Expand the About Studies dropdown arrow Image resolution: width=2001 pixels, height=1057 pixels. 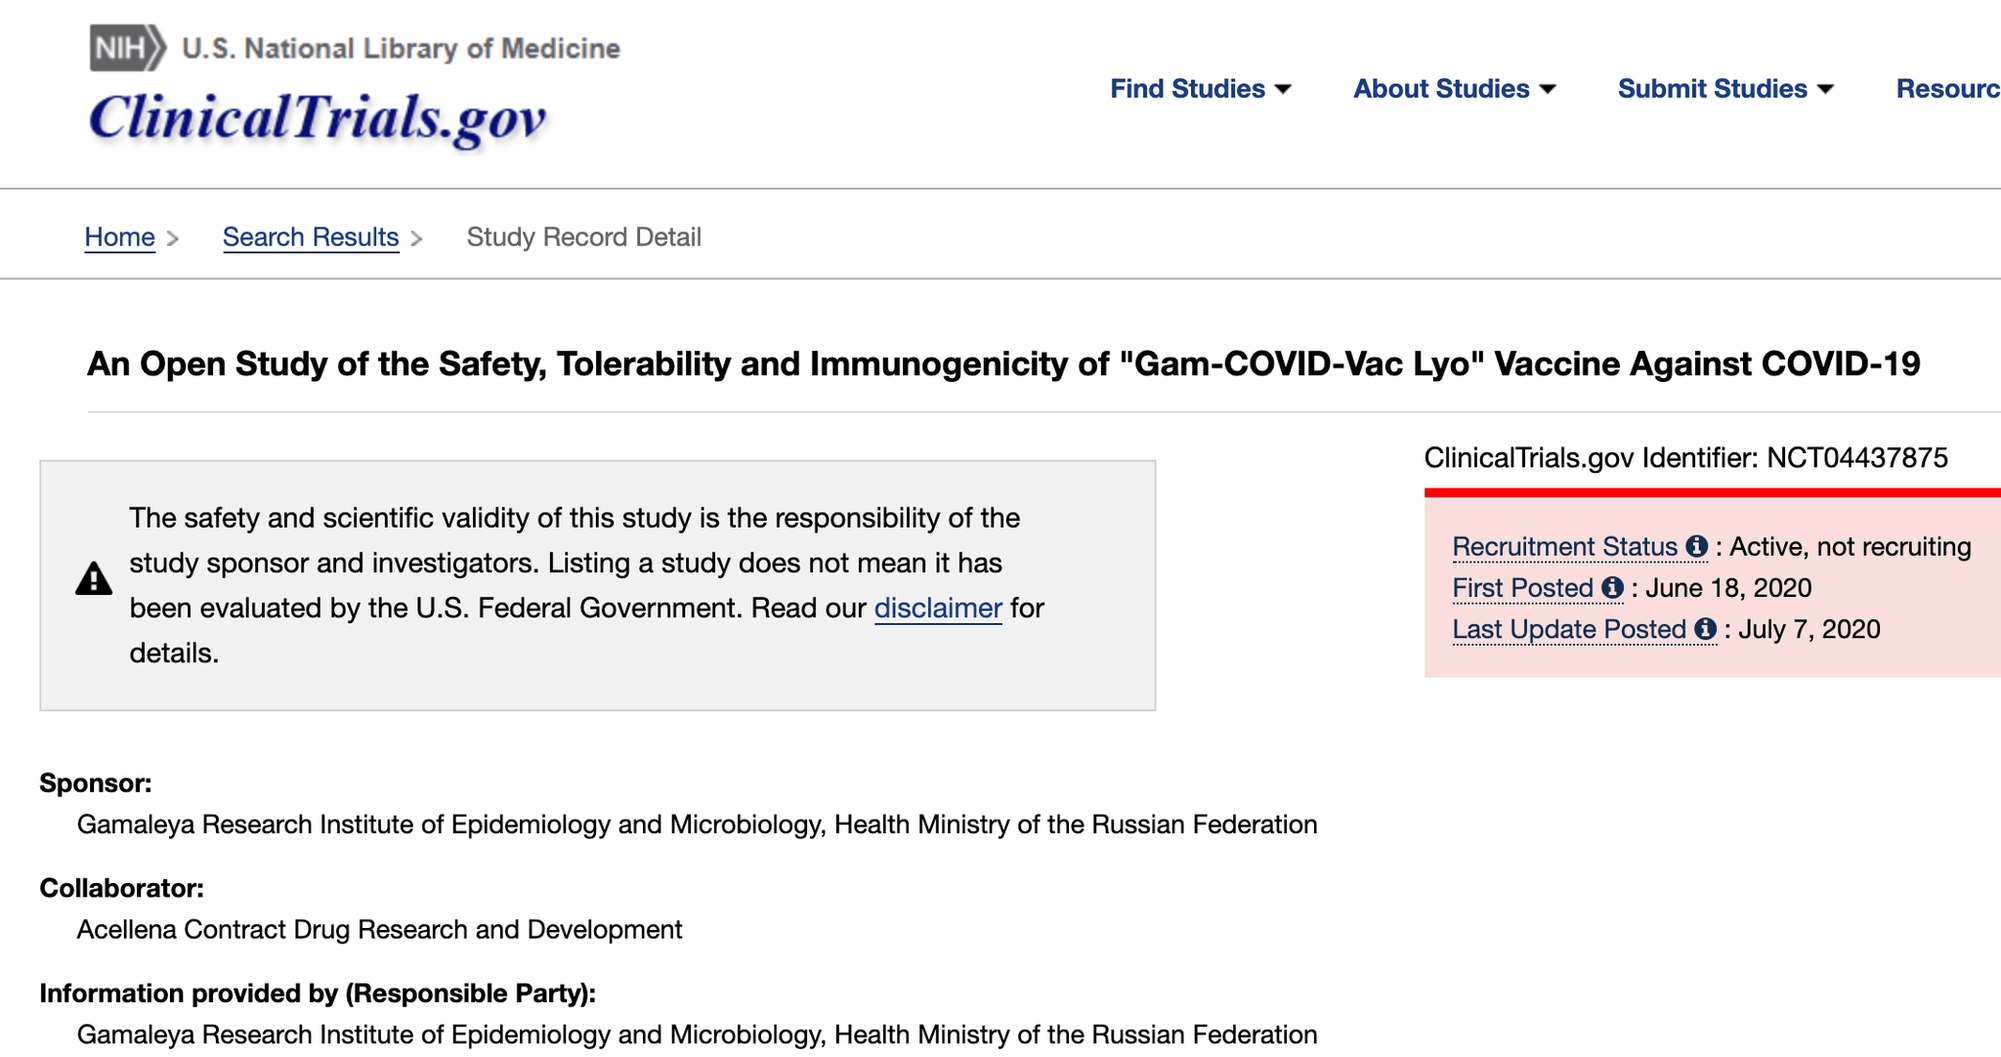tap(1548, 90)
